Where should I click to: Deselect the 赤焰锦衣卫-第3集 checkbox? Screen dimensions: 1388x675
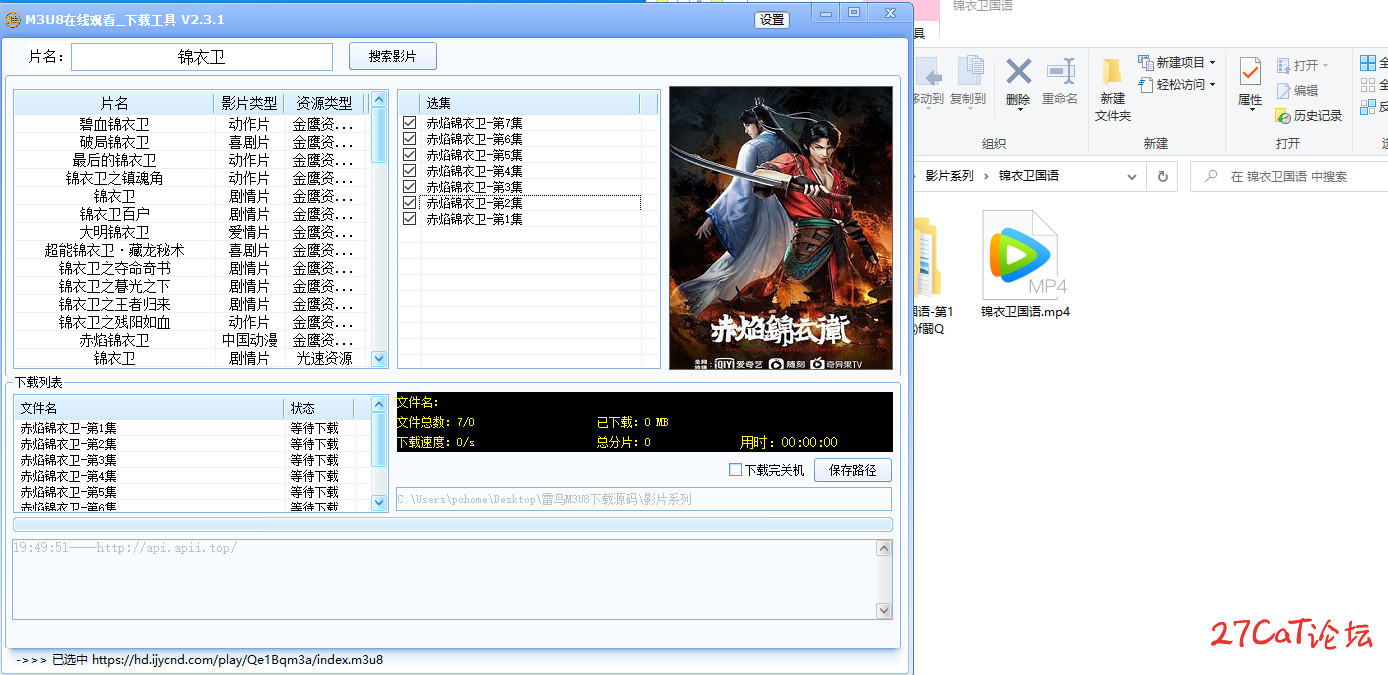click(409, 187)
